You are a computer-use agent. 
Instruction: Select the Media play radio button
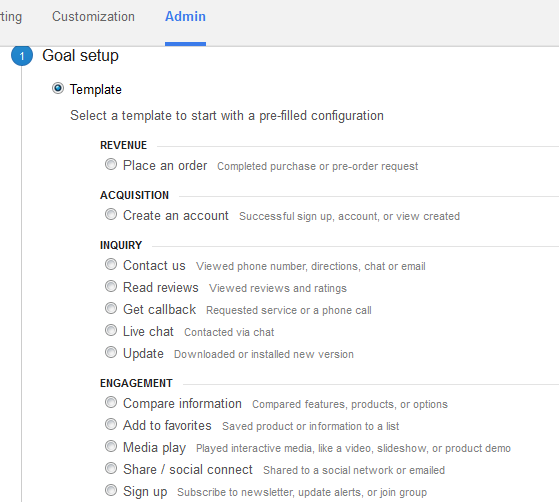pyautogui.click(x=111, y=446)
